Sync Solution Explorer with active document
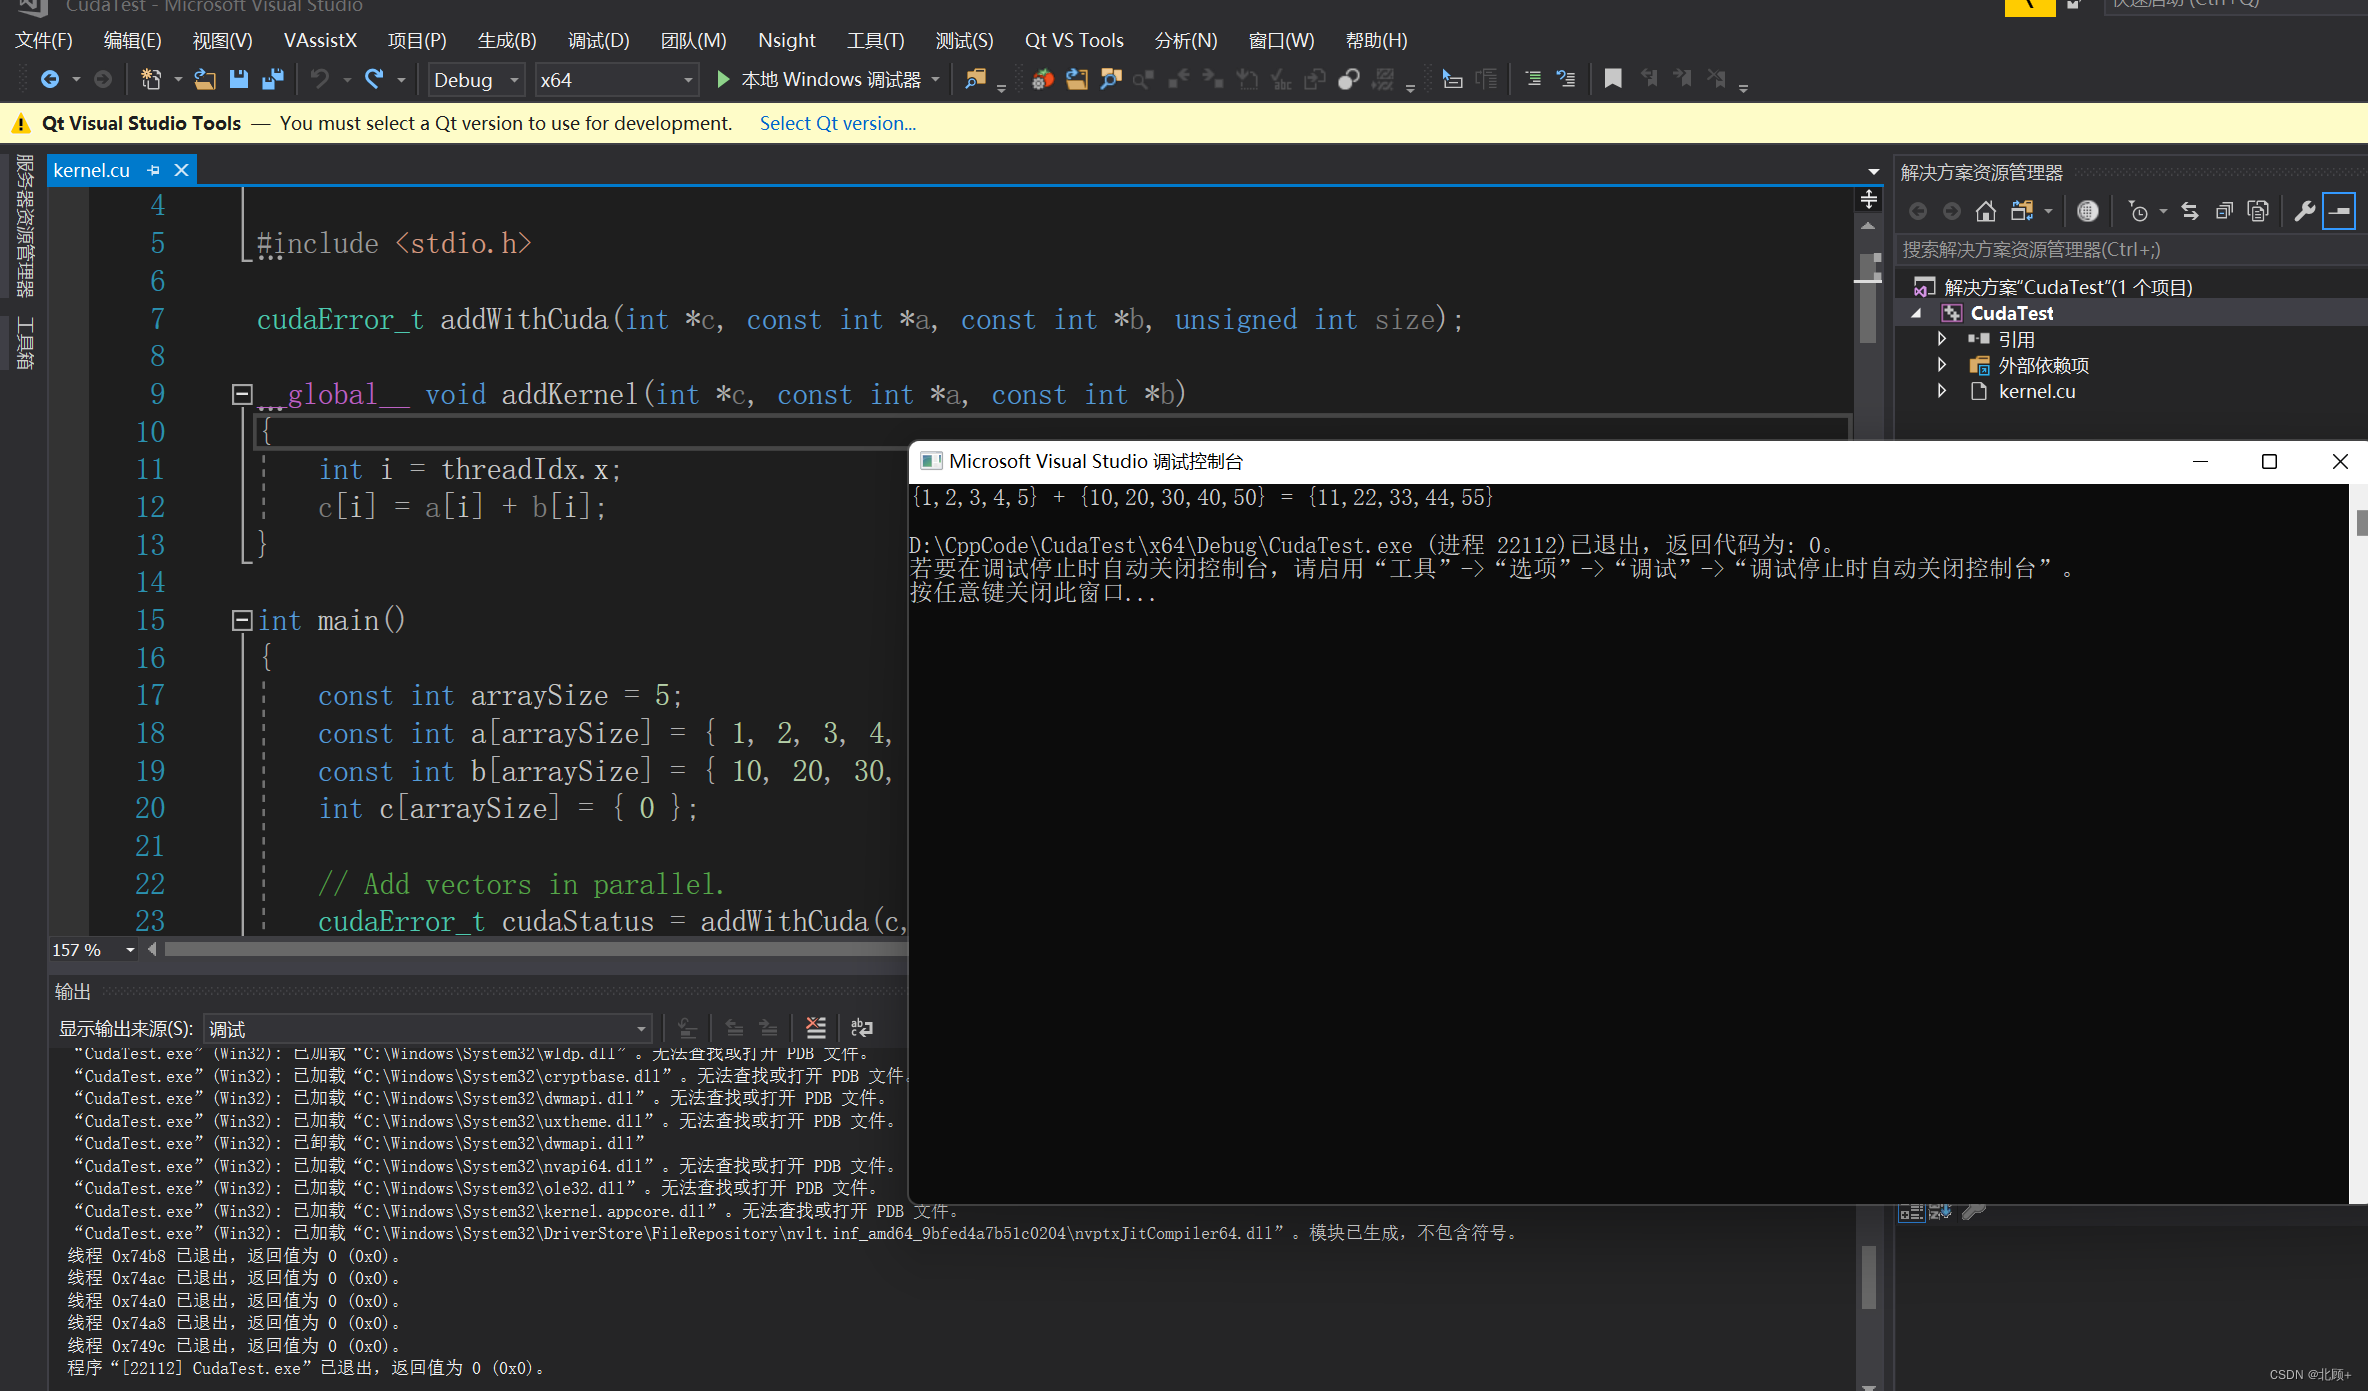The image size is (2368, 1391). point(2190,211)
